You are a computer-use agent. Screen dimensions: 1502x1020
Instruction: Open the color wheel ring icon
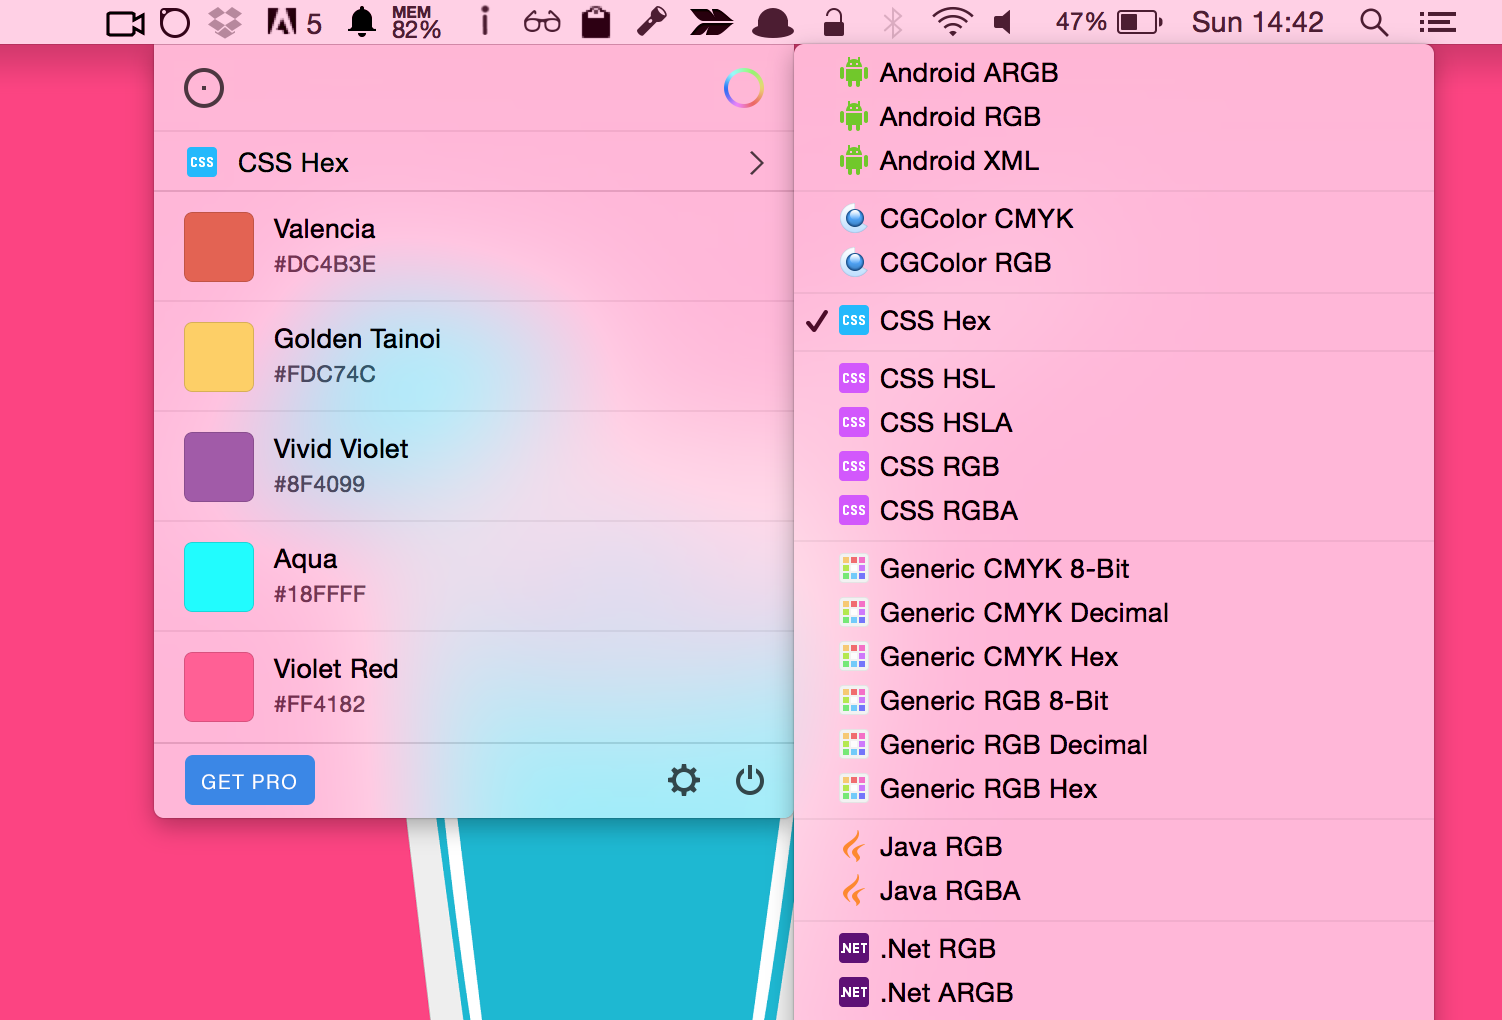point(744,88)
